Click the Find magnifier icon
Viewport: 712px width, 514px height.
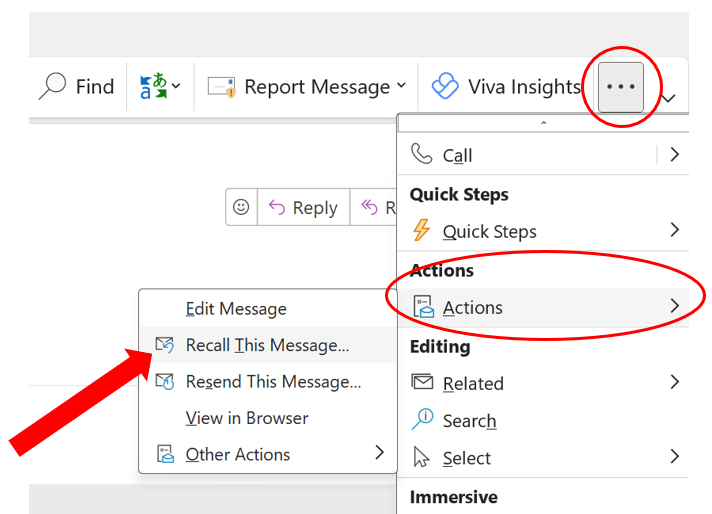tap(53, 86)
